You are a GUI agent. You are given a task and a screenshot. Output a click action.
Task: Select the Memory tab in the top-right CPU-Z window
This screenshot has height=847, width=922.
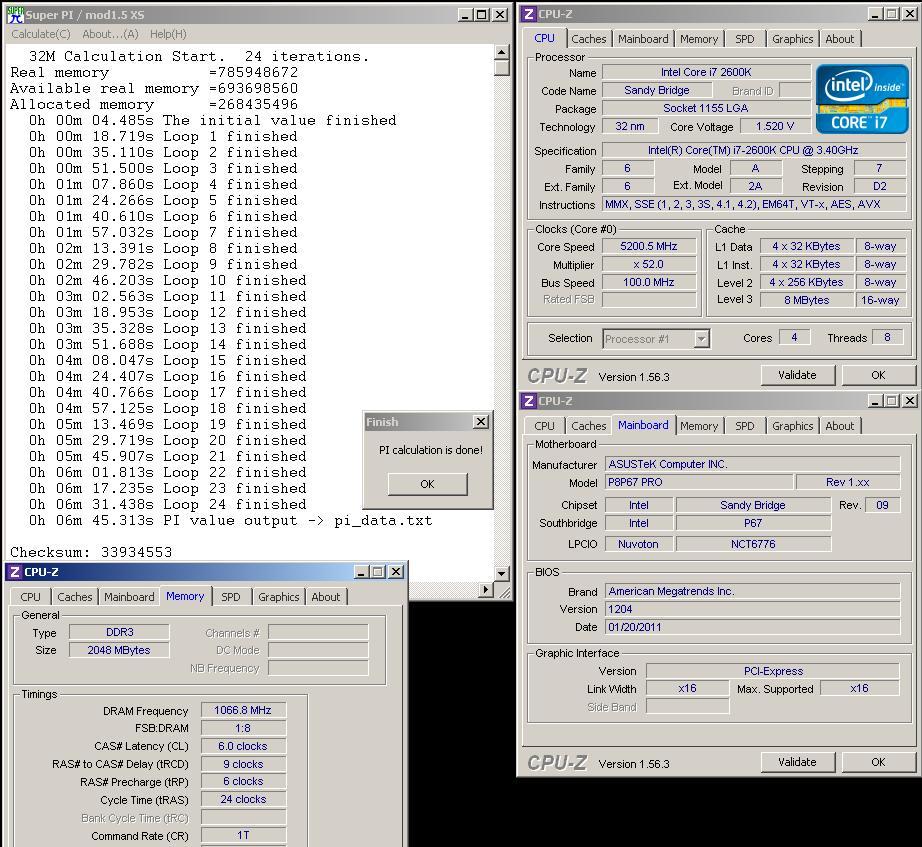(699, 39)
